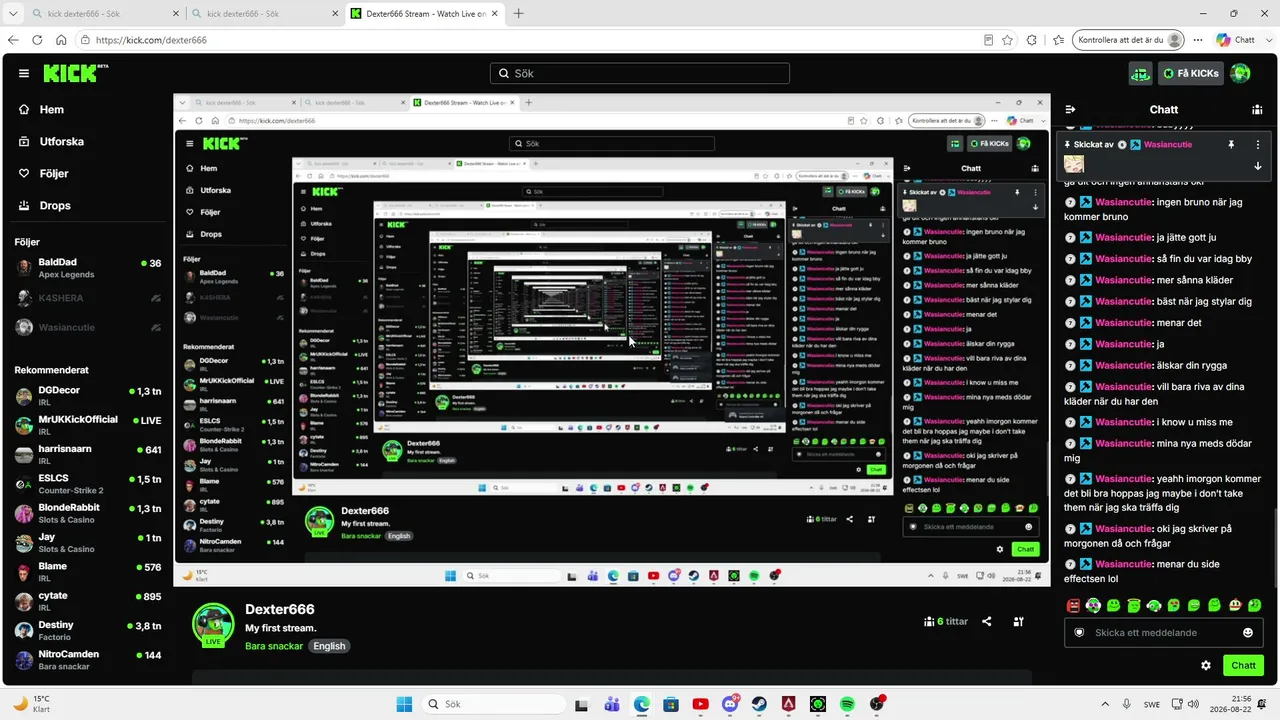Click BlondeRabbit Slots & Casino channel

(x=89, y=513)
